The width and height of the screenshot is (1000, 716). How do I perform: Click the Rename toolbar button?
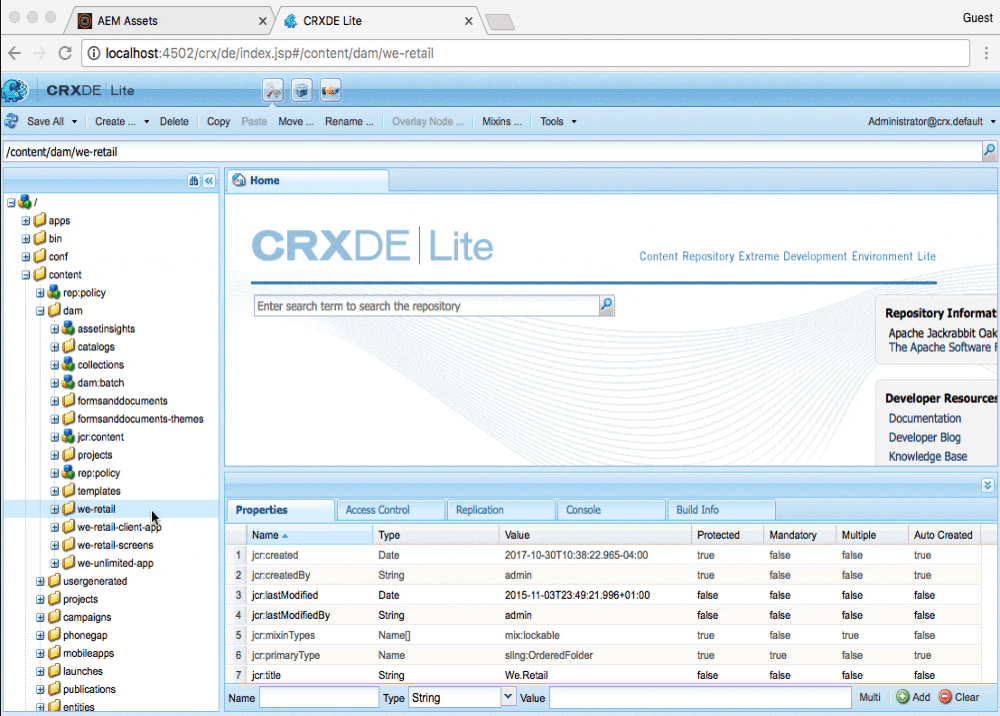tap(349, 121)
